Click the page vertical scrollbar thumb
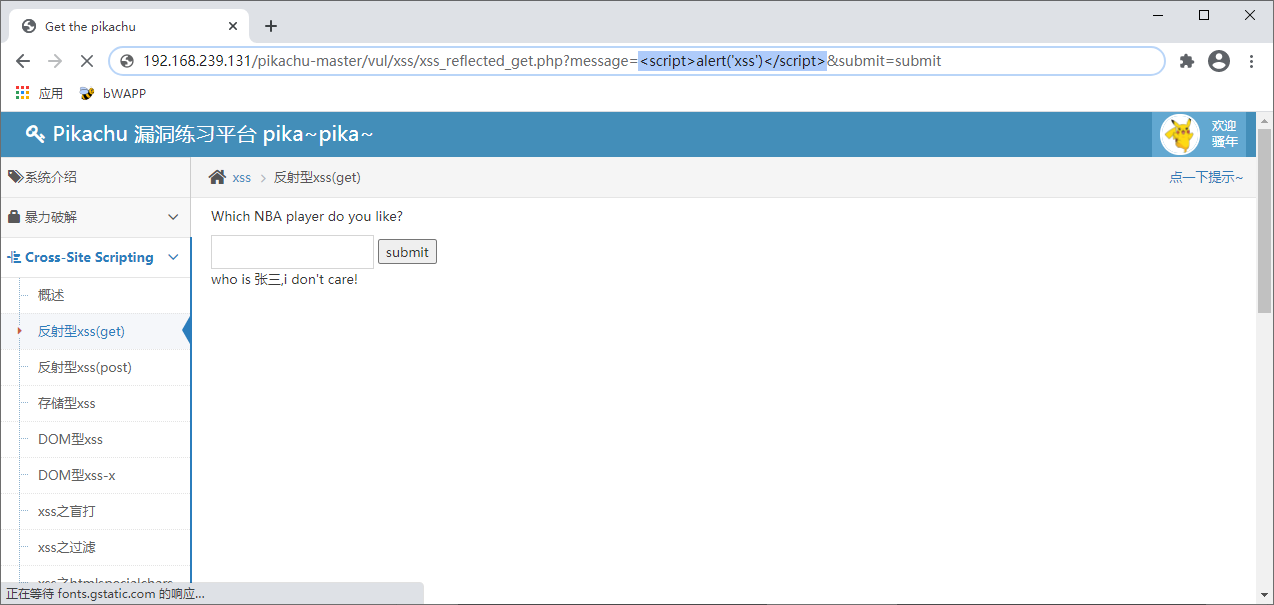Viewport: 1274px width, 605px height. pos(1264,220)
